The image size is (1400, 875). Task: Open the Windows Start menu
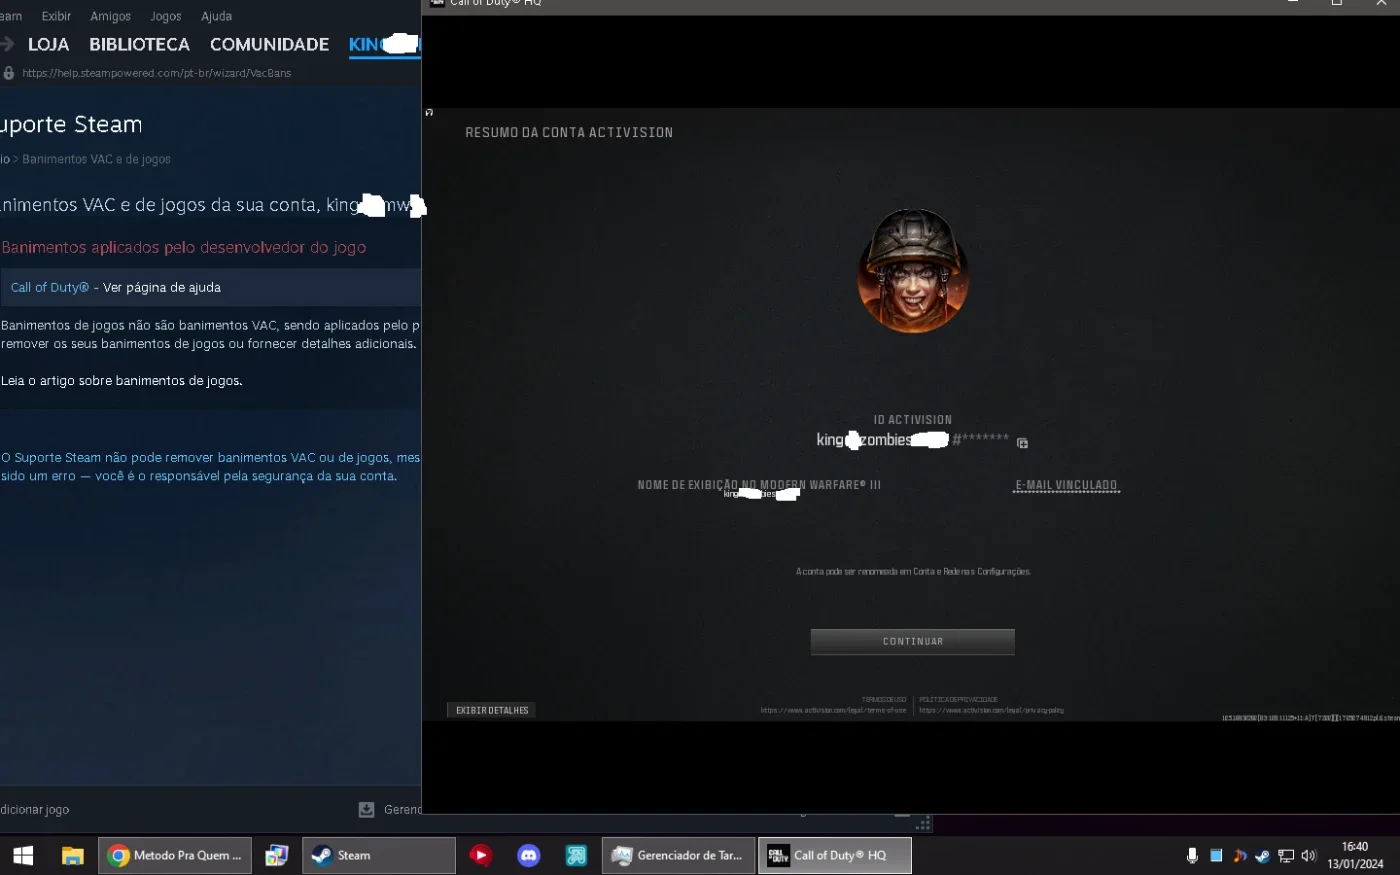(x=22, y=855)
